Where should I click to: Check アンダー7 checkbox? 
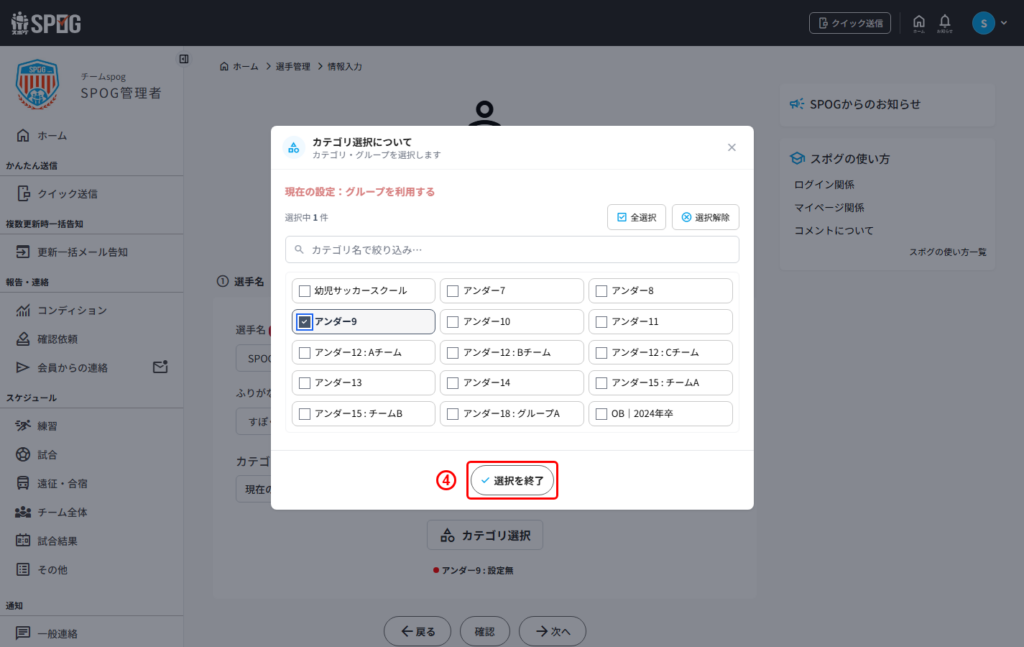point(453,291)
